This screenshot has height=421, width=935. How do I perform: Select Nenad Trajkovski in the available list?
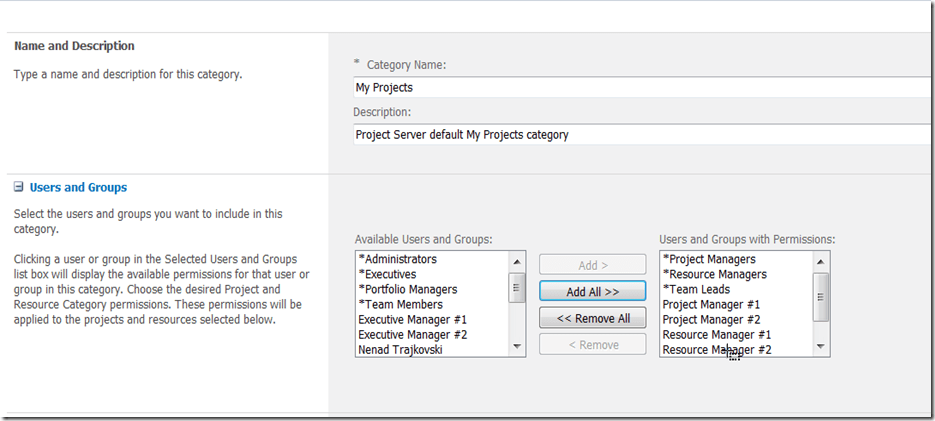[x=400, y=349]
